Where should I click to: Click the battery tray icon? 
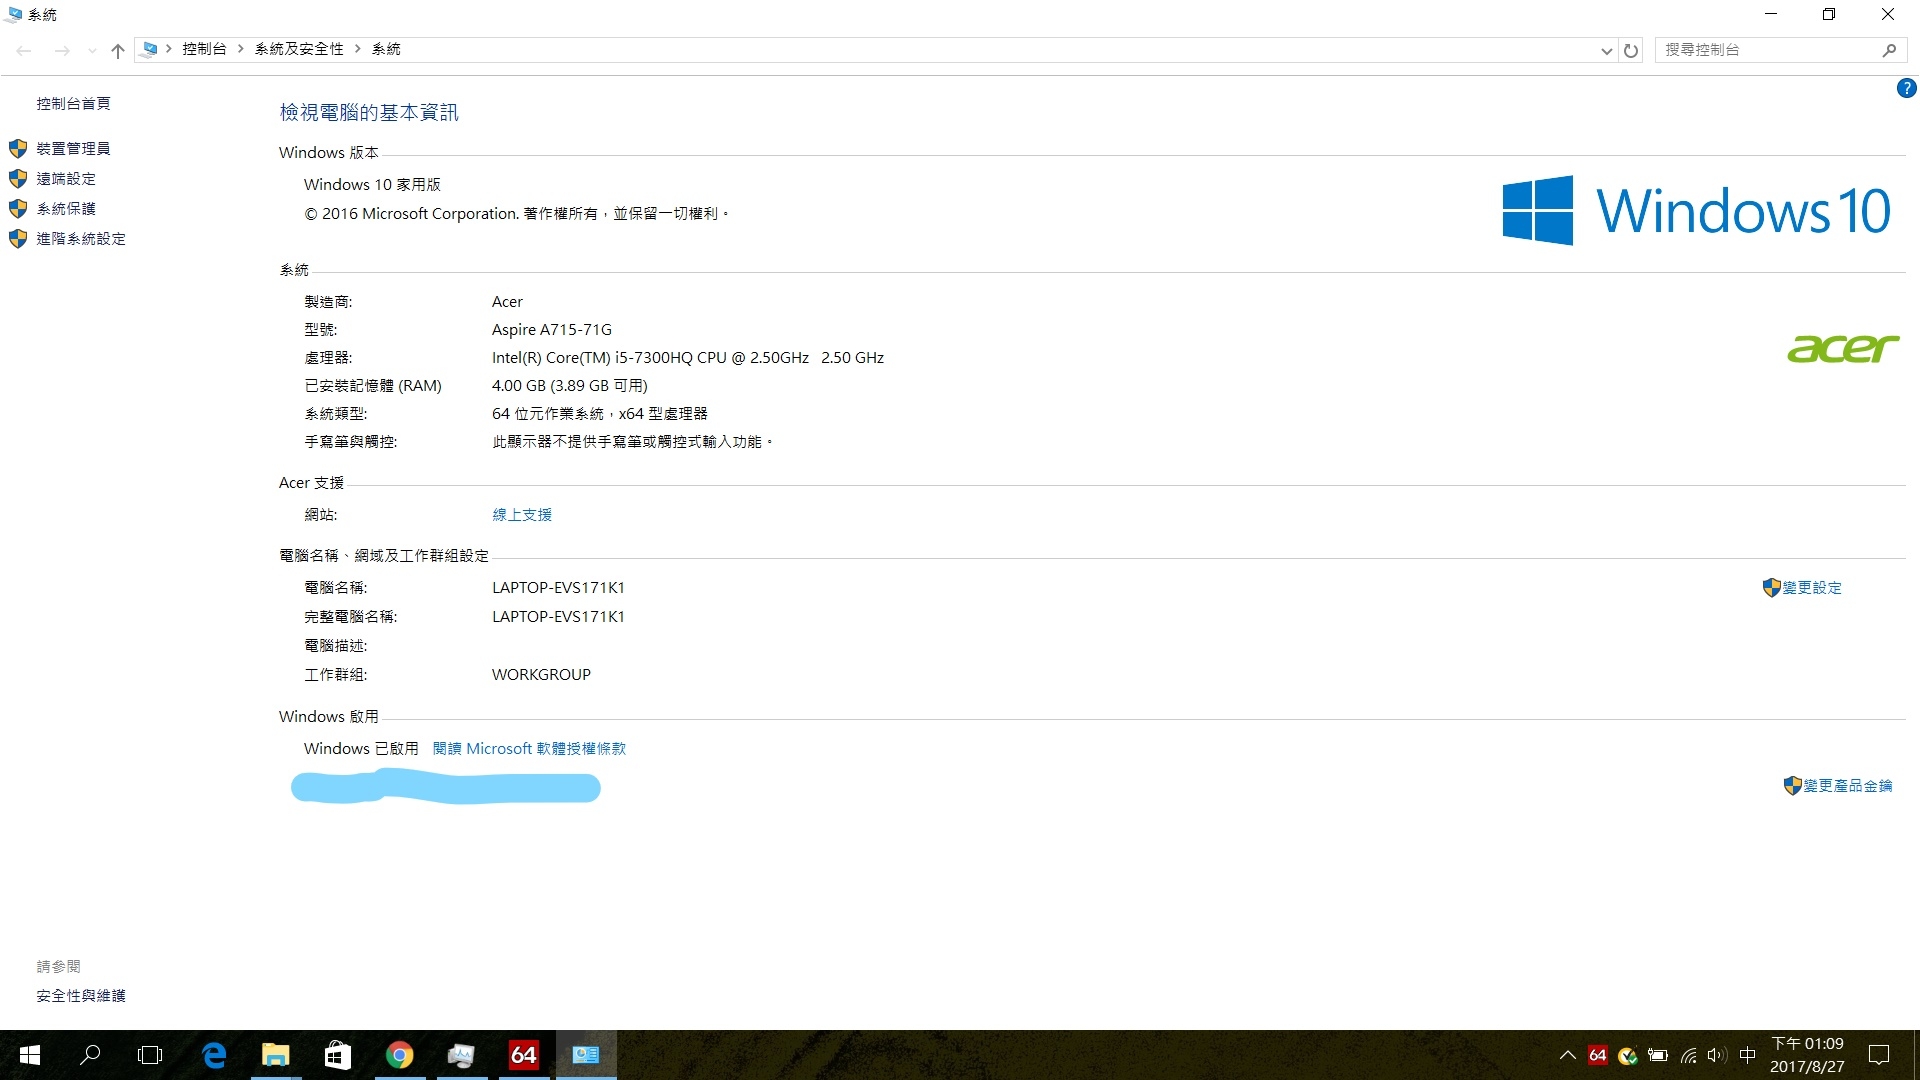point(1658,1055)
